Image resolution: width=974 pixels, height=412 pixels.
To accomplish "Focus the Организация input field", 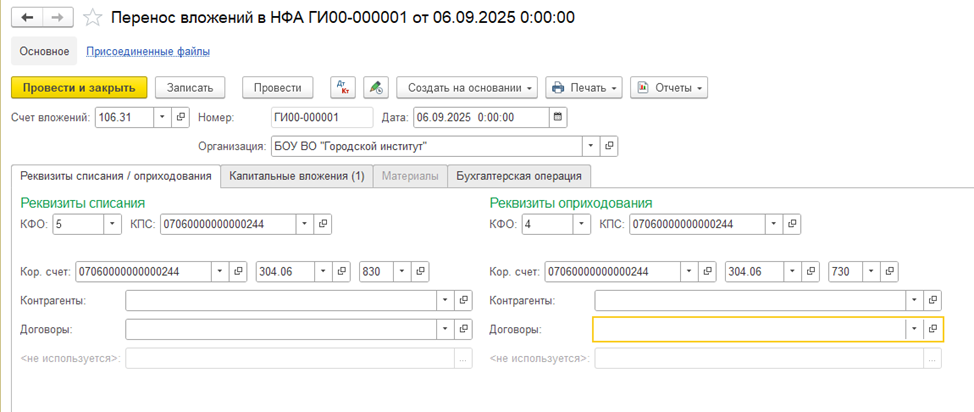I will 427,146.
